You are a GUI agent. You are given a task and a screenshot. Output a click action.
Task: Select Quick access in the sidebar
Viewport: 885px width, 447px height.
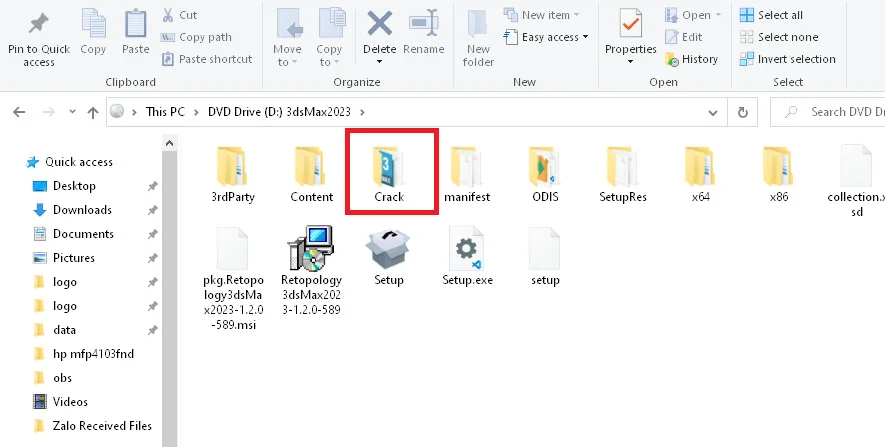[69, 162]
